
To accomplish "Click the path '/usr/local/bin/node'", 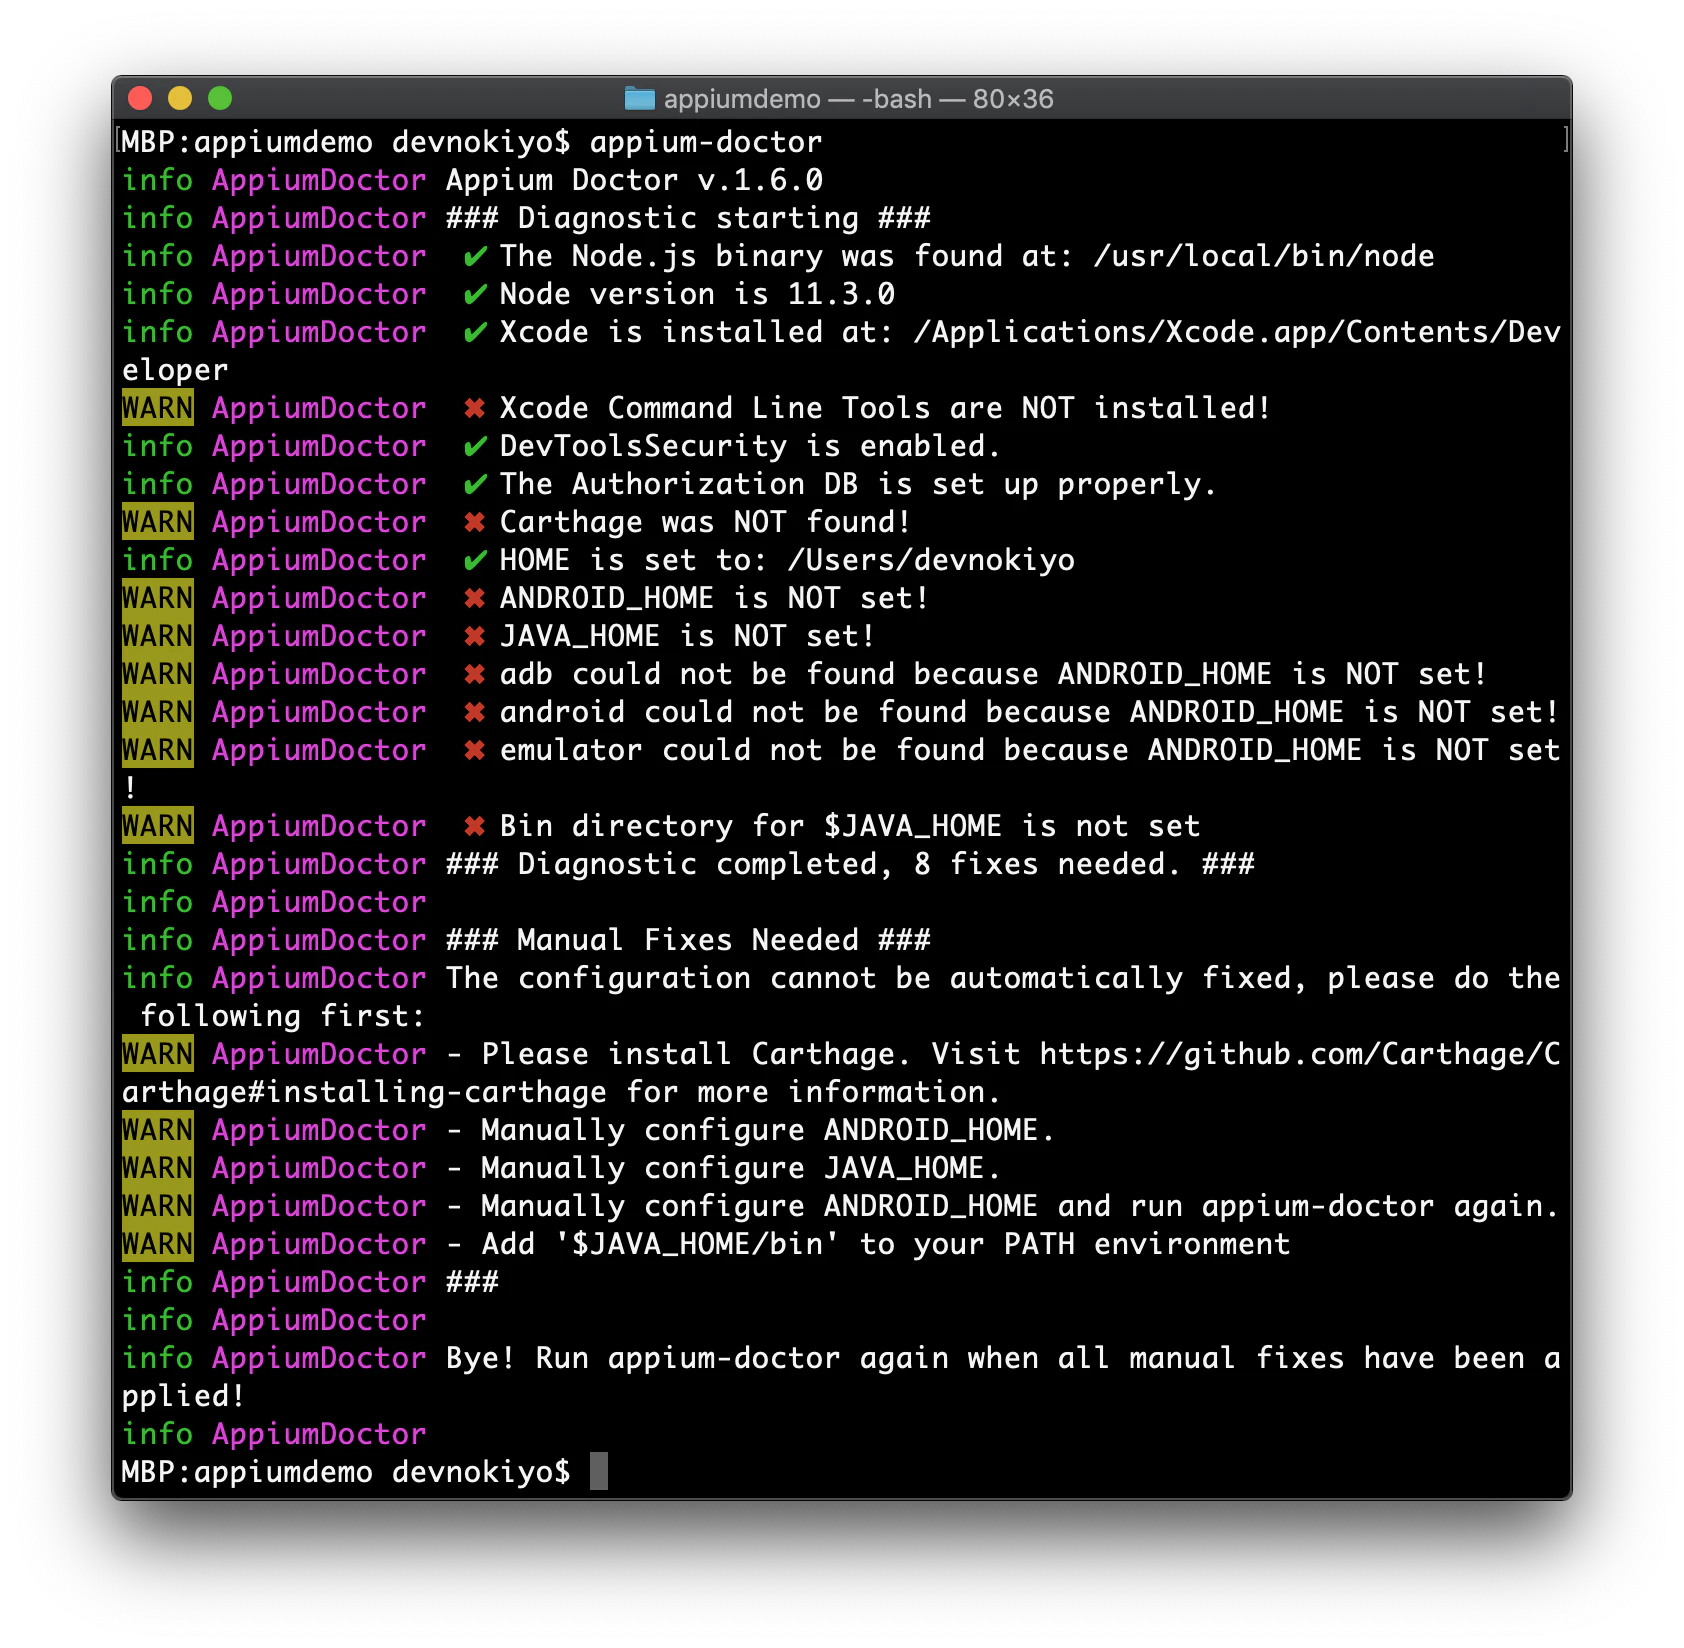I will 1264,256.
